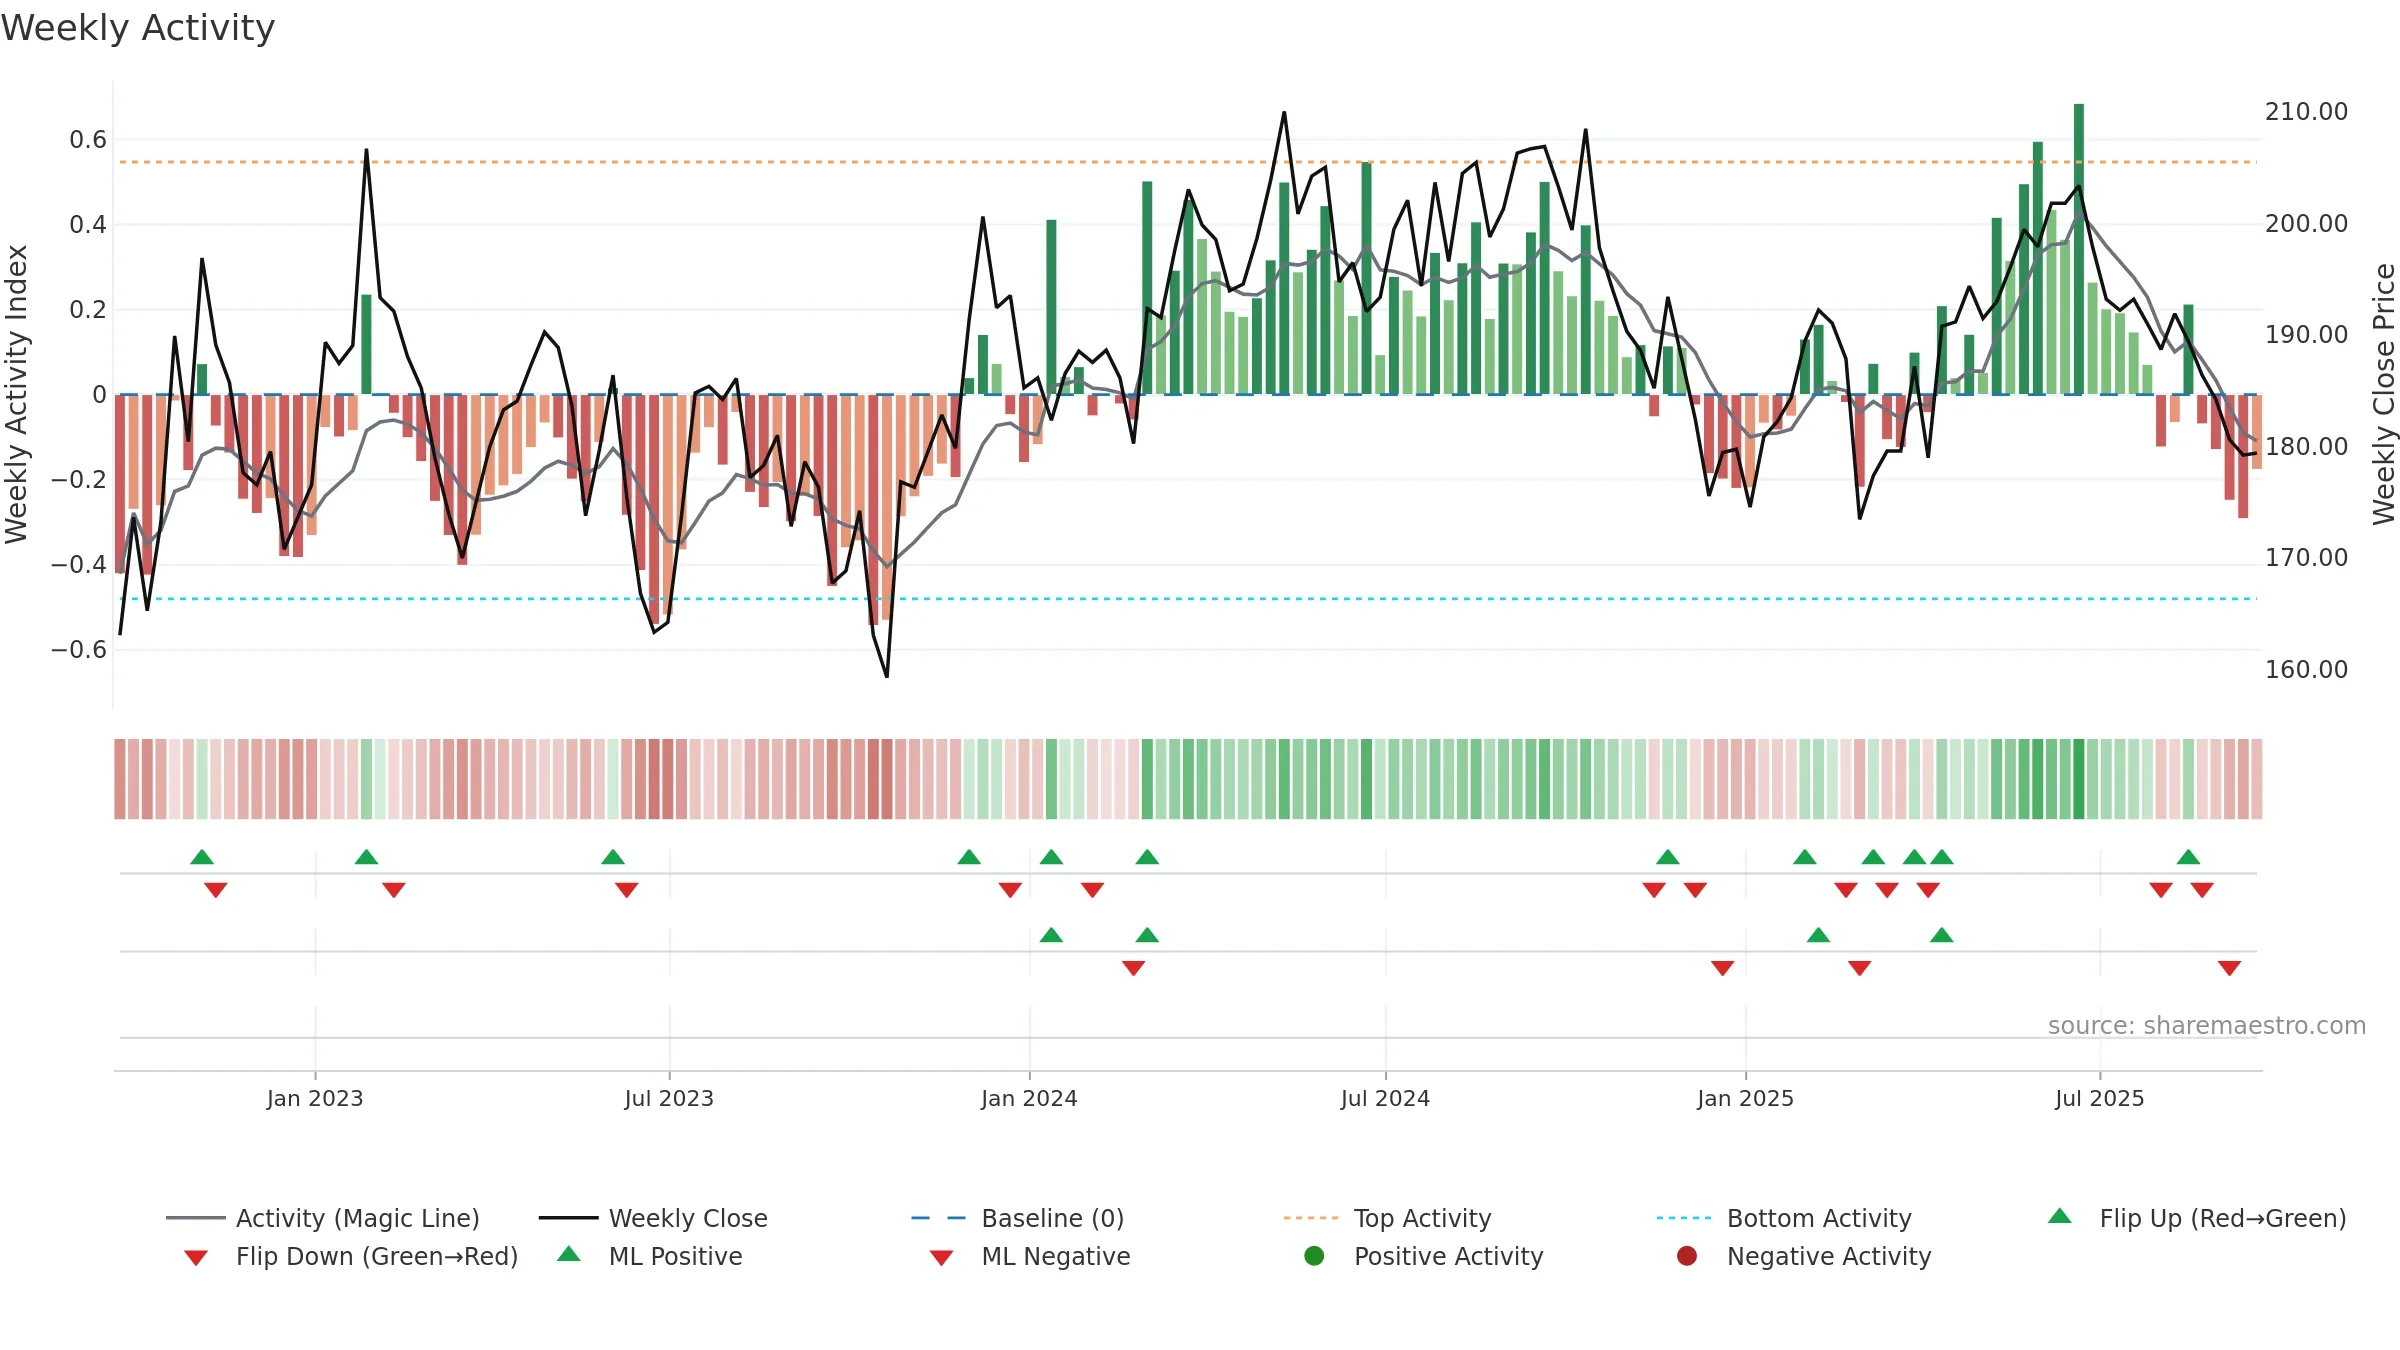Click the 210.00 price axis label
2400x1350 pixels.
click(x=2306, y=111)
